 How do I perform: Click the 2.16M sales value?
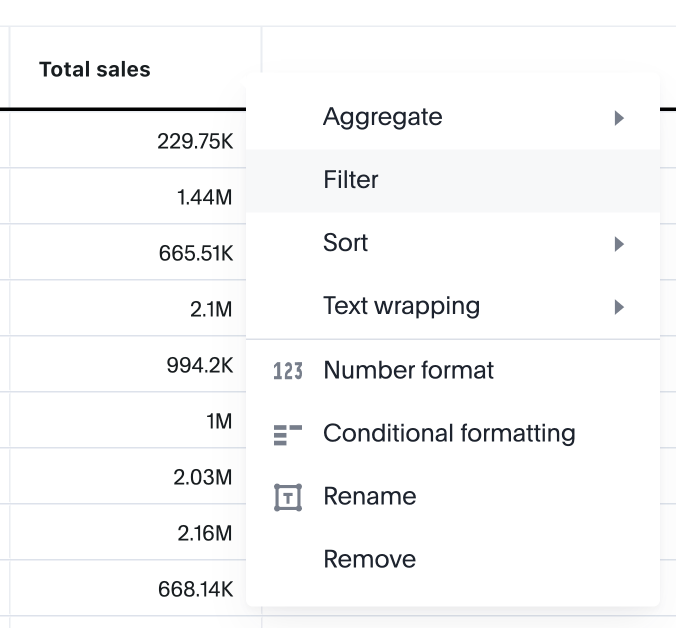pos(204,534)
